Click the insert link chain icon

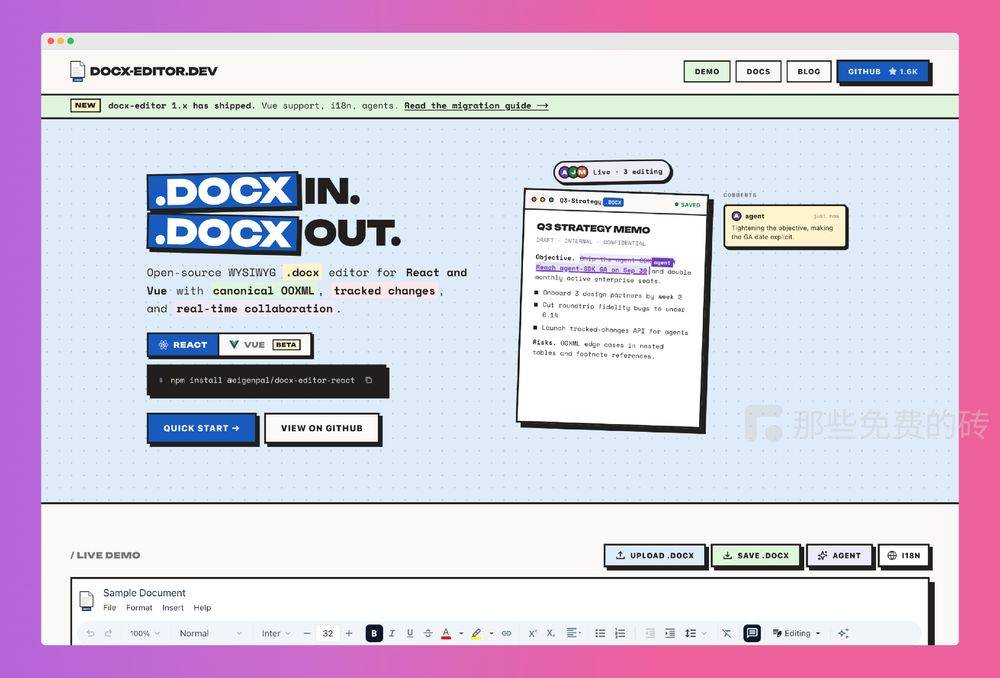point(506,633)
